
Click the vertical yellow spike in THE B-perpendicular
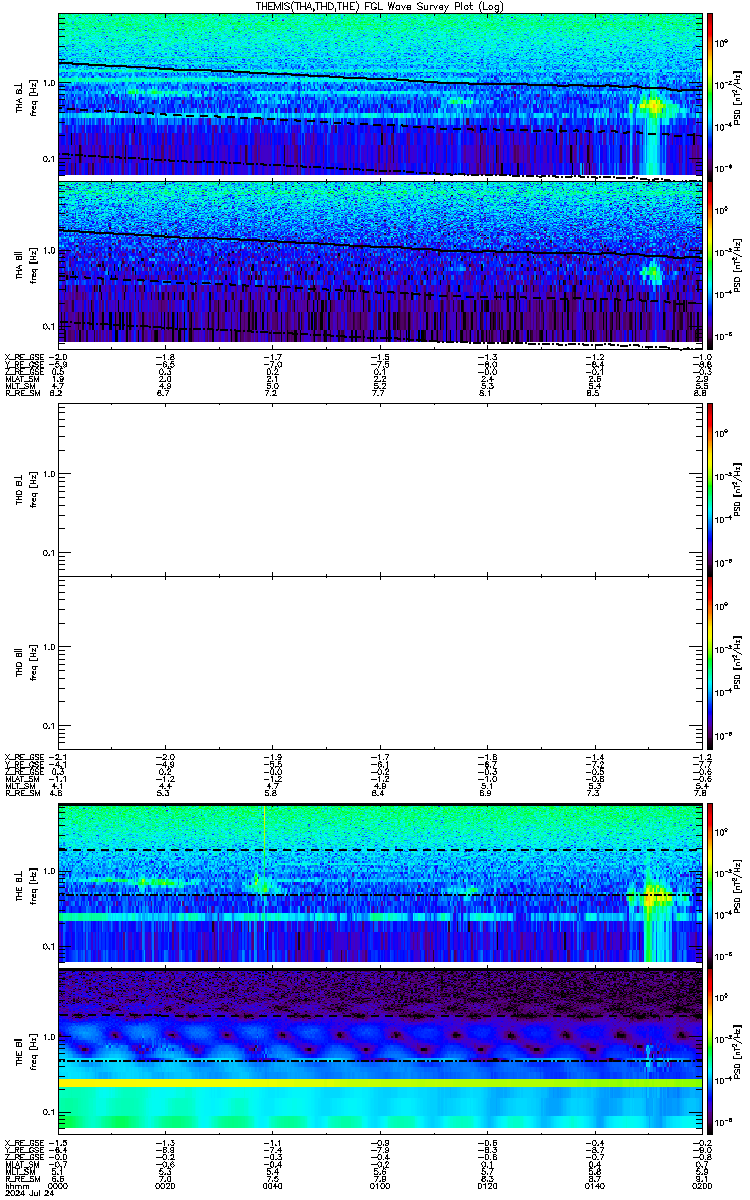pos(264,850)
